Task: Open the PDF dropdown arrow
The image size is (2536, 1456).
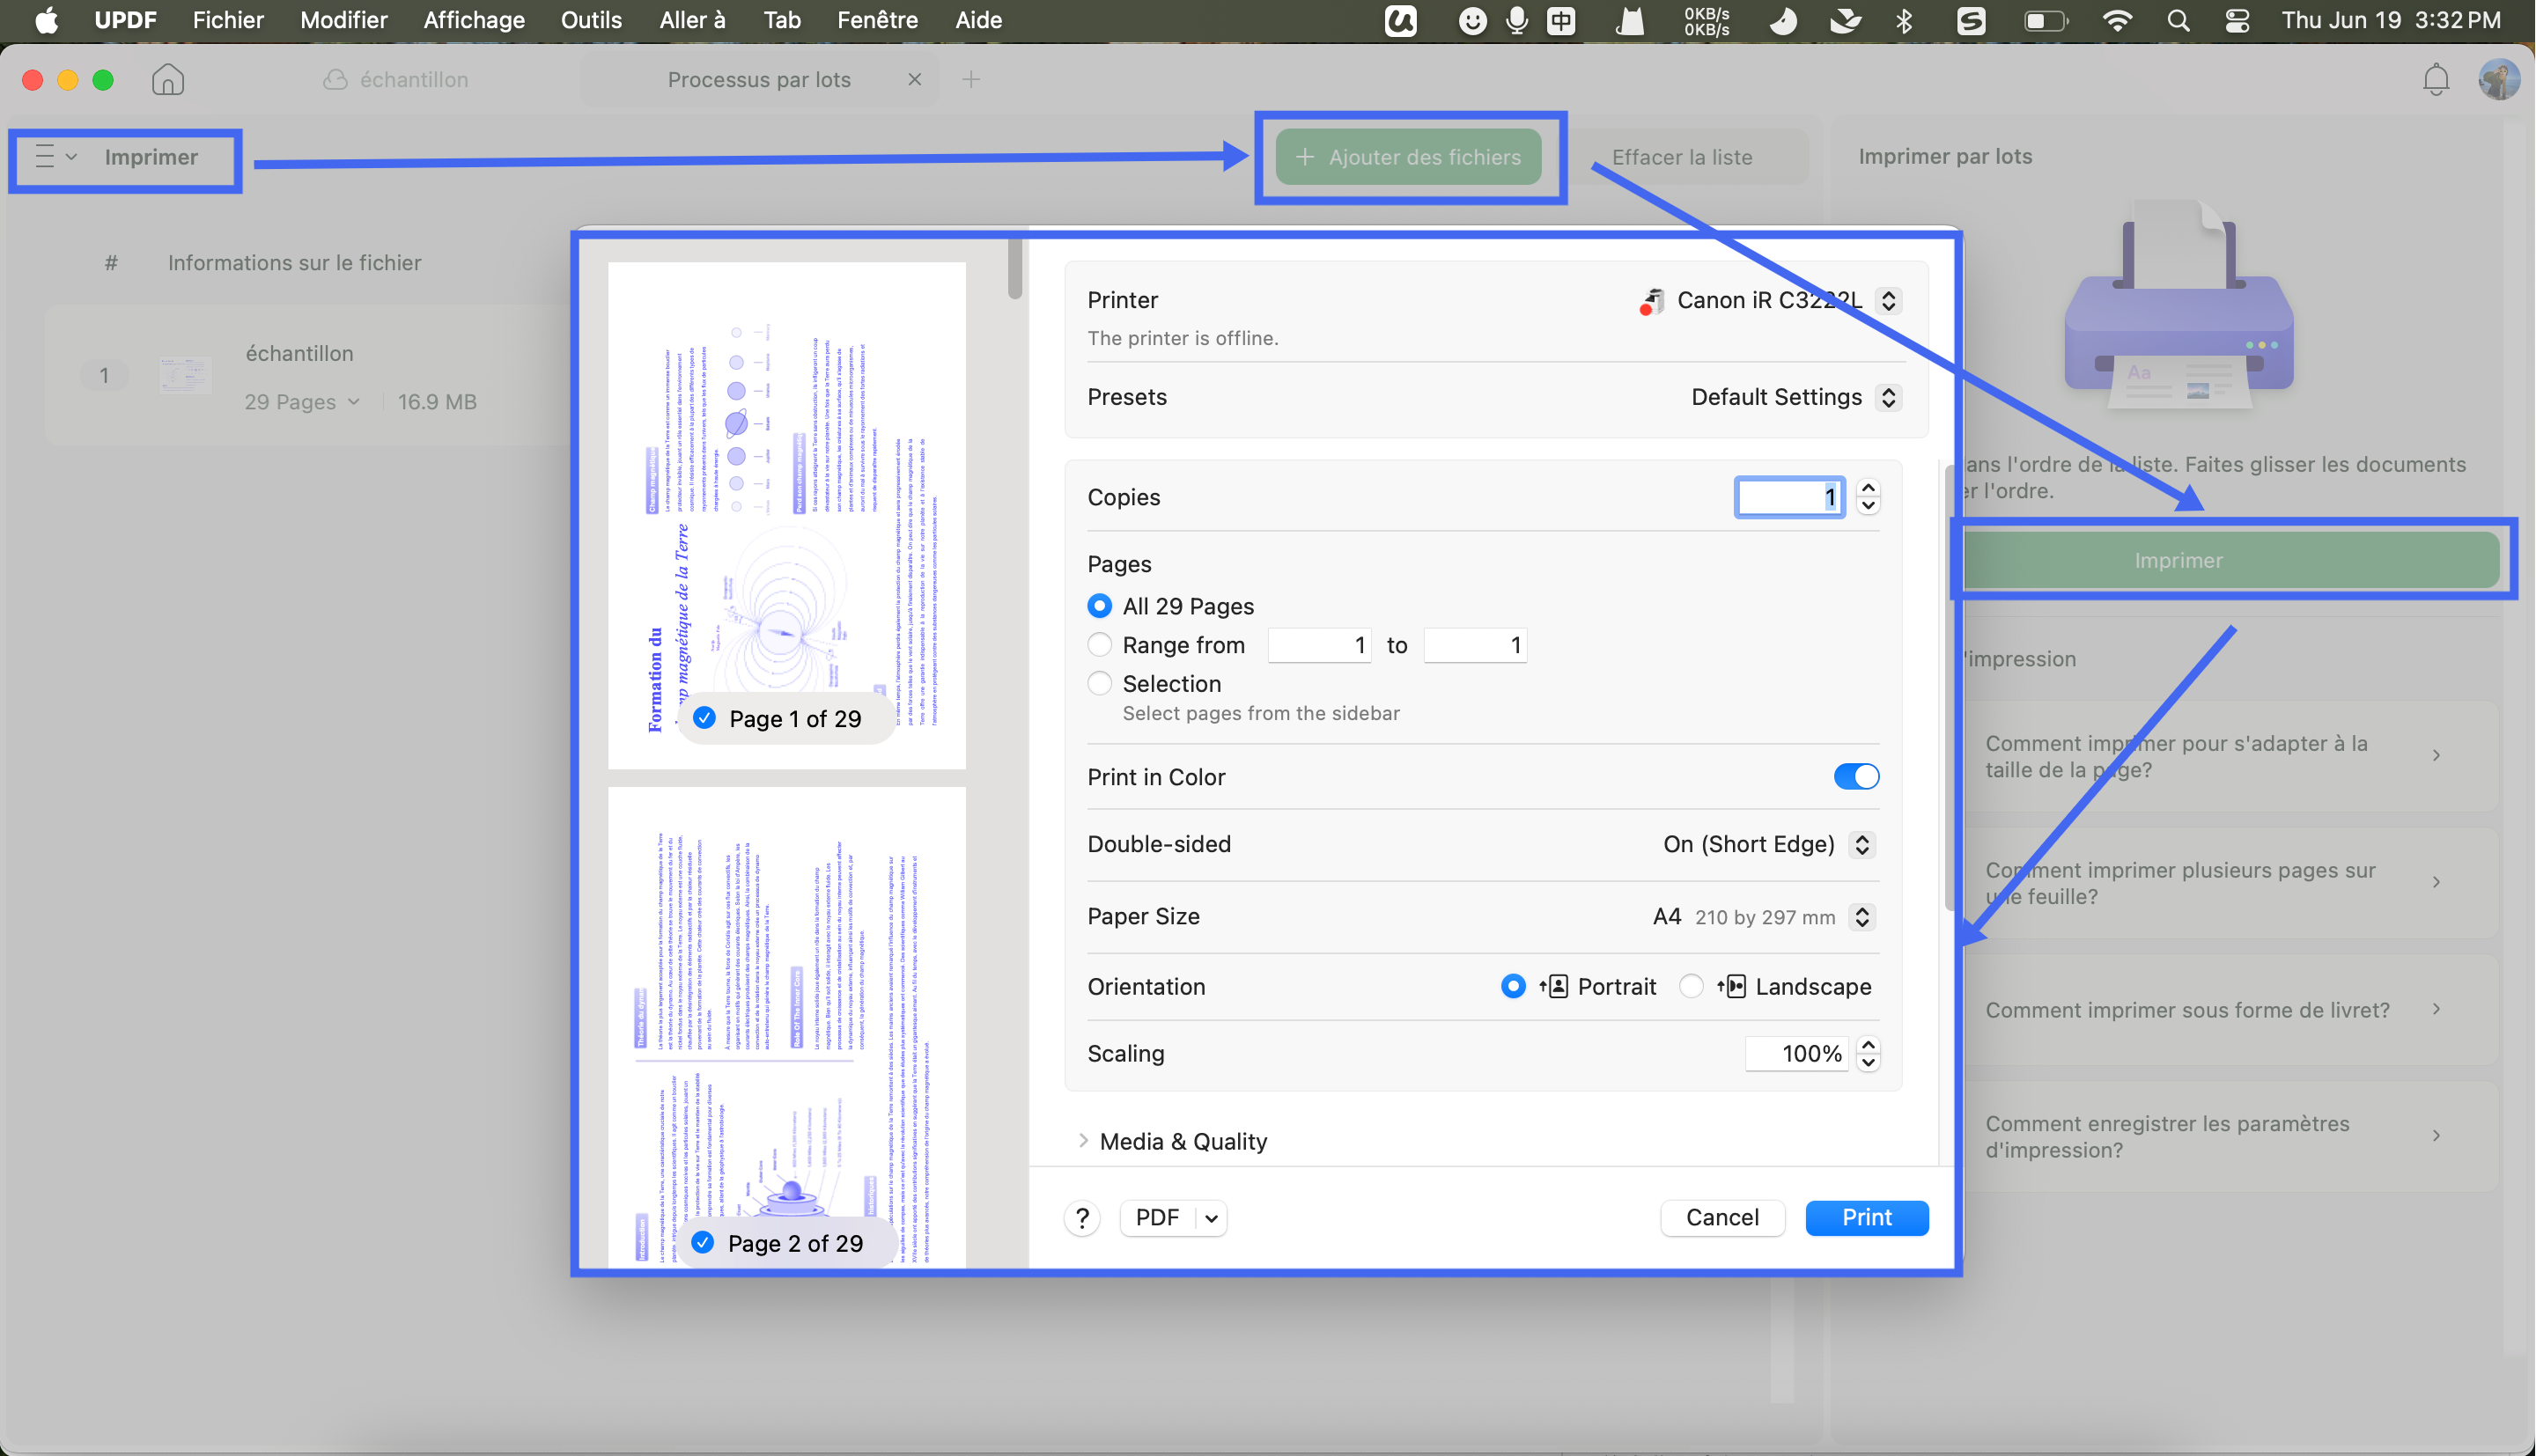Action: coord(1211,1218)
